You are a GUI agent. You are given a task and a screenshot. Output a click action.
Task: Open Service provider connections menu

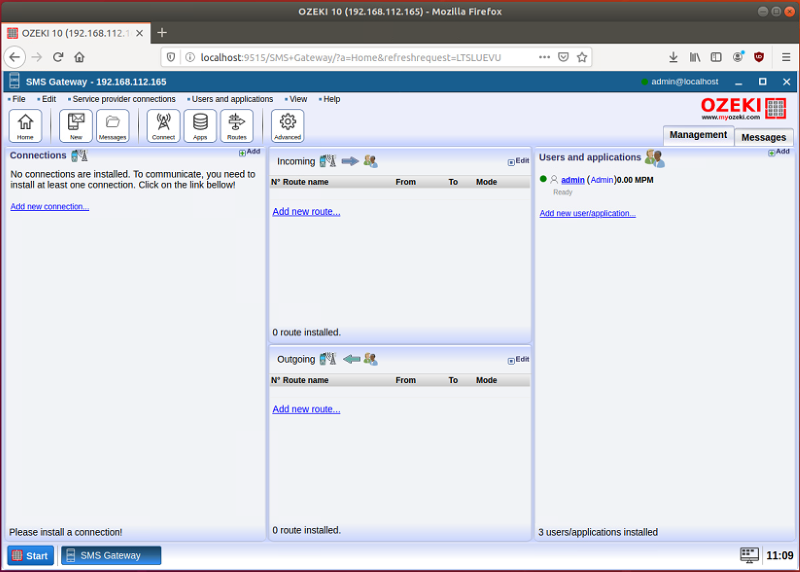pos(124,99)
